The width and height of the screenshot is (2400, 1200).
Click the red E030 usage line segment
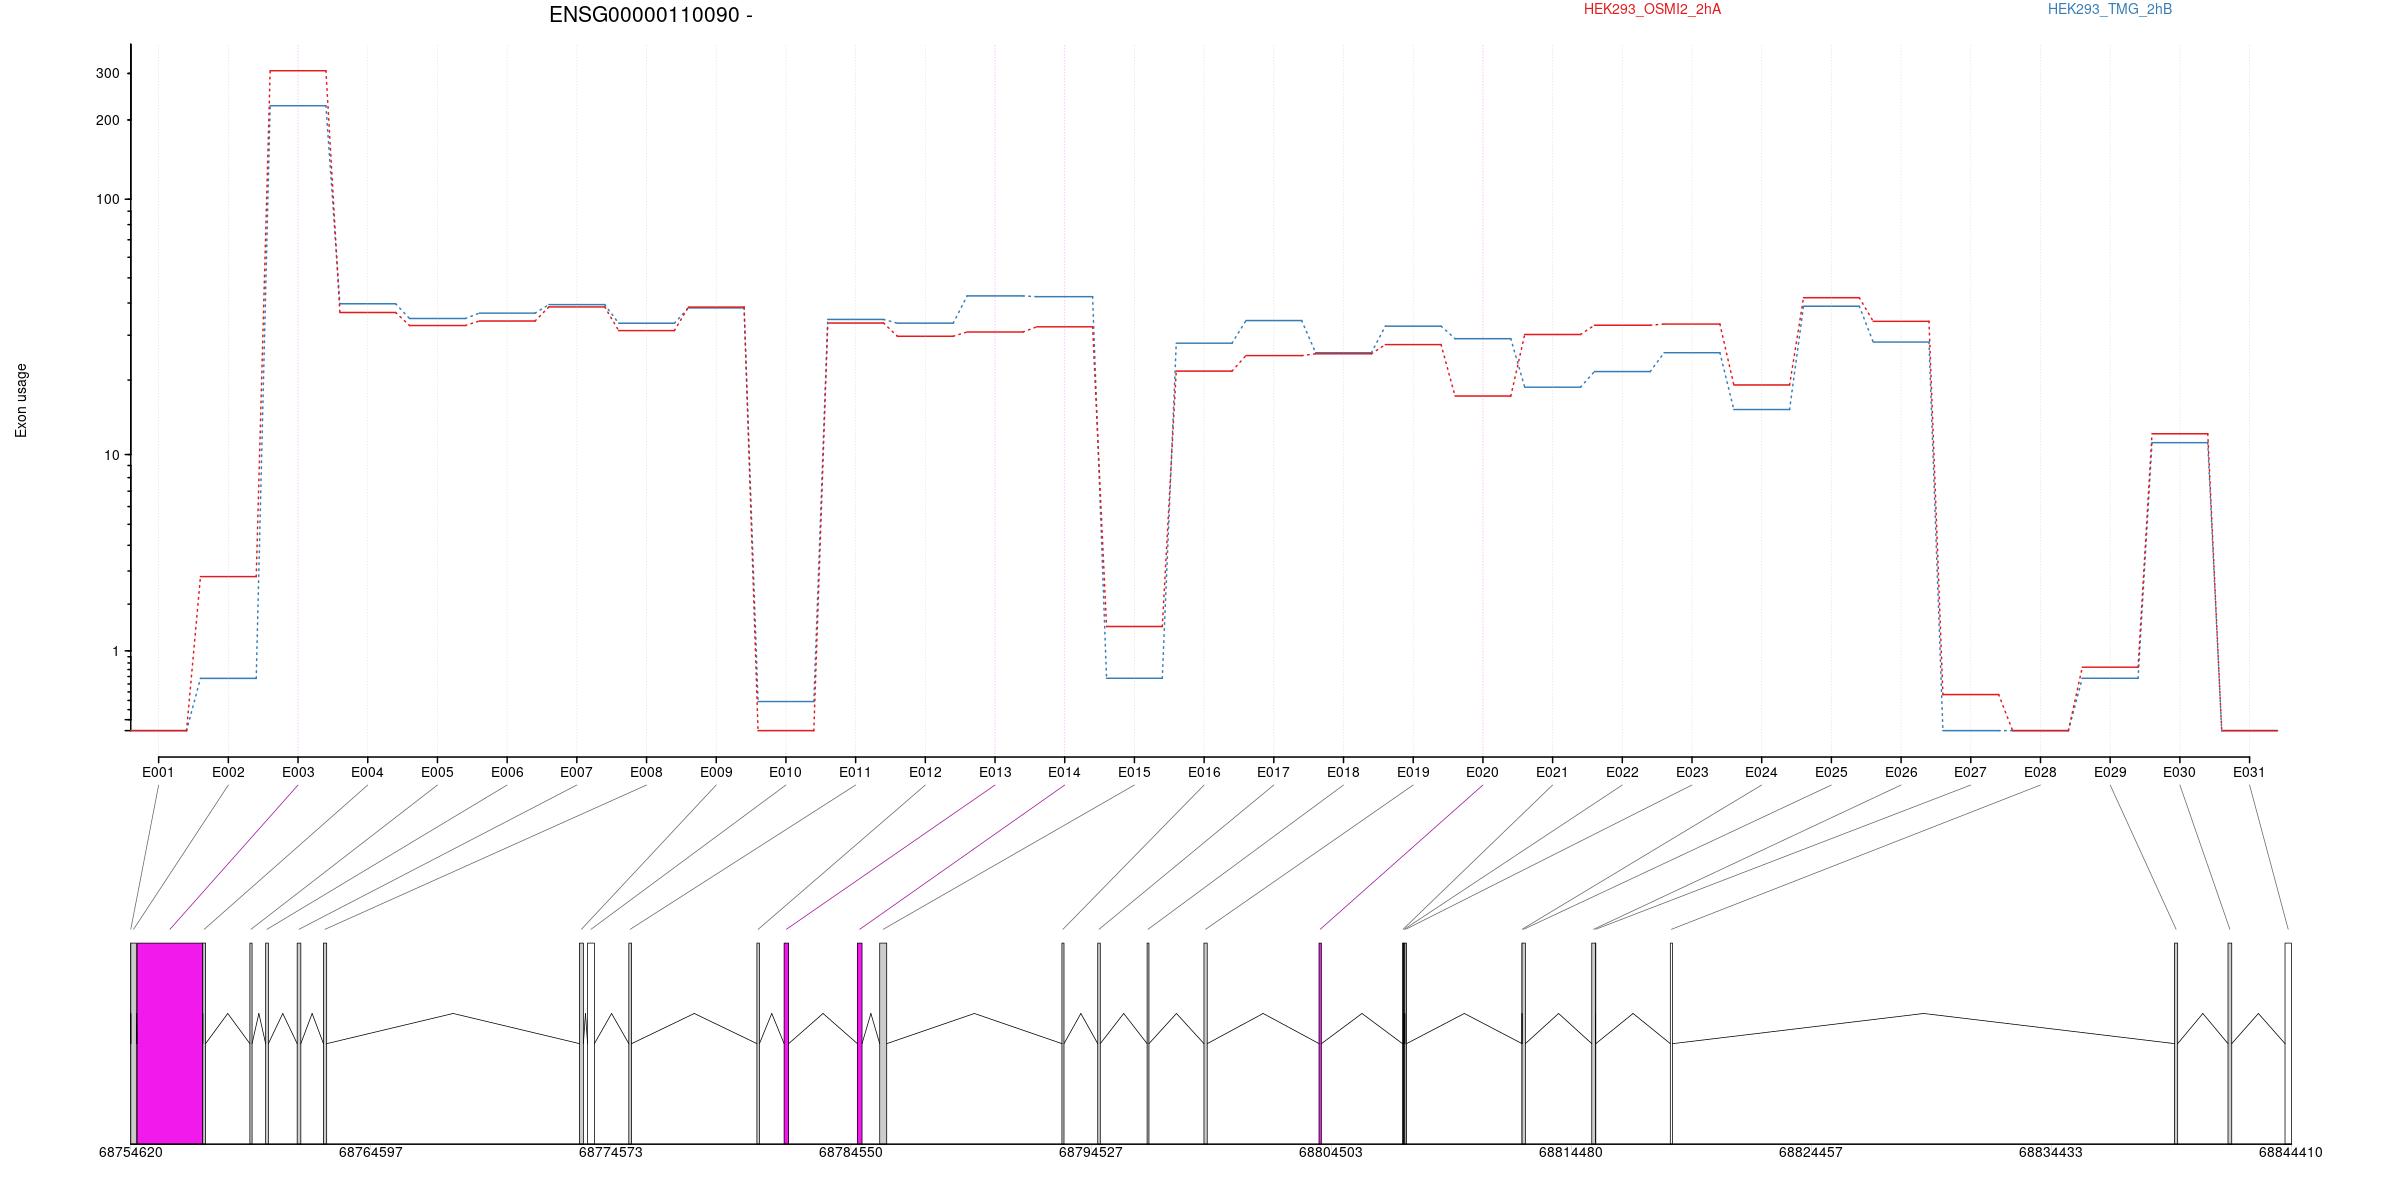(2179, 434)
